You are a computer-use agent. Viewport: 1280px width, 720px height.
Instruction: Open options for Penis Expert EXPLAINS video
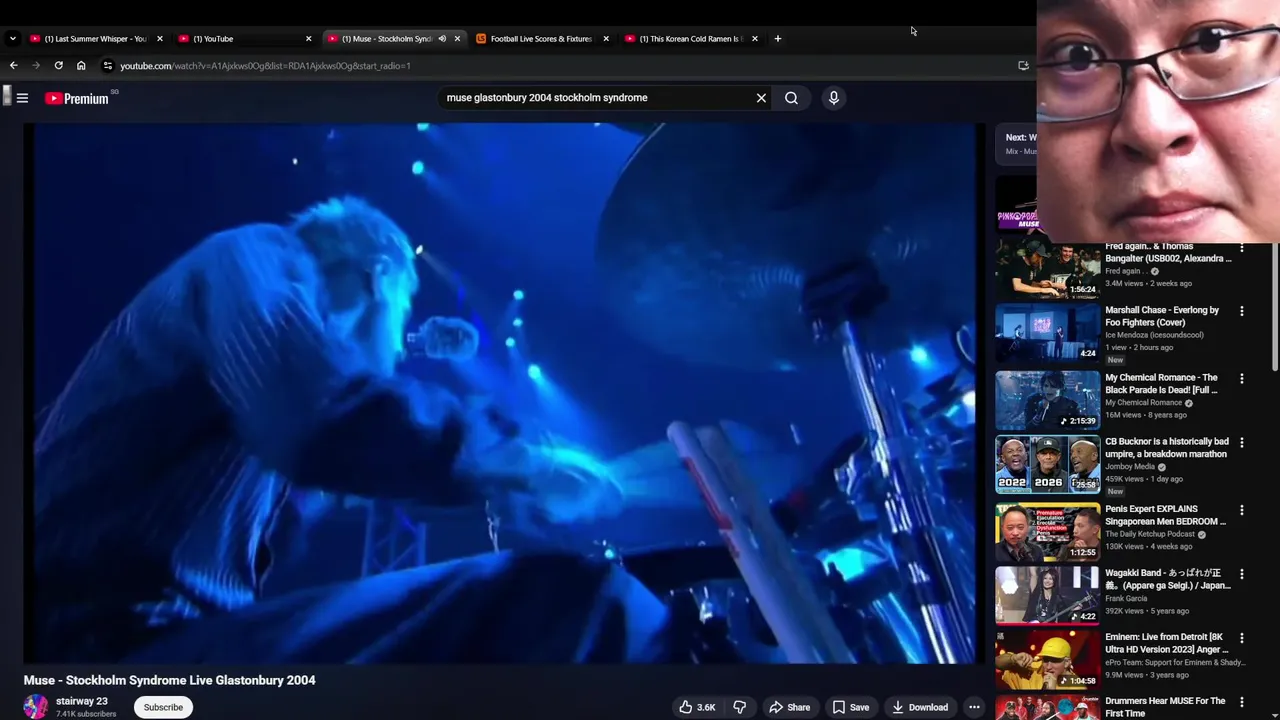pos(1241,510)
